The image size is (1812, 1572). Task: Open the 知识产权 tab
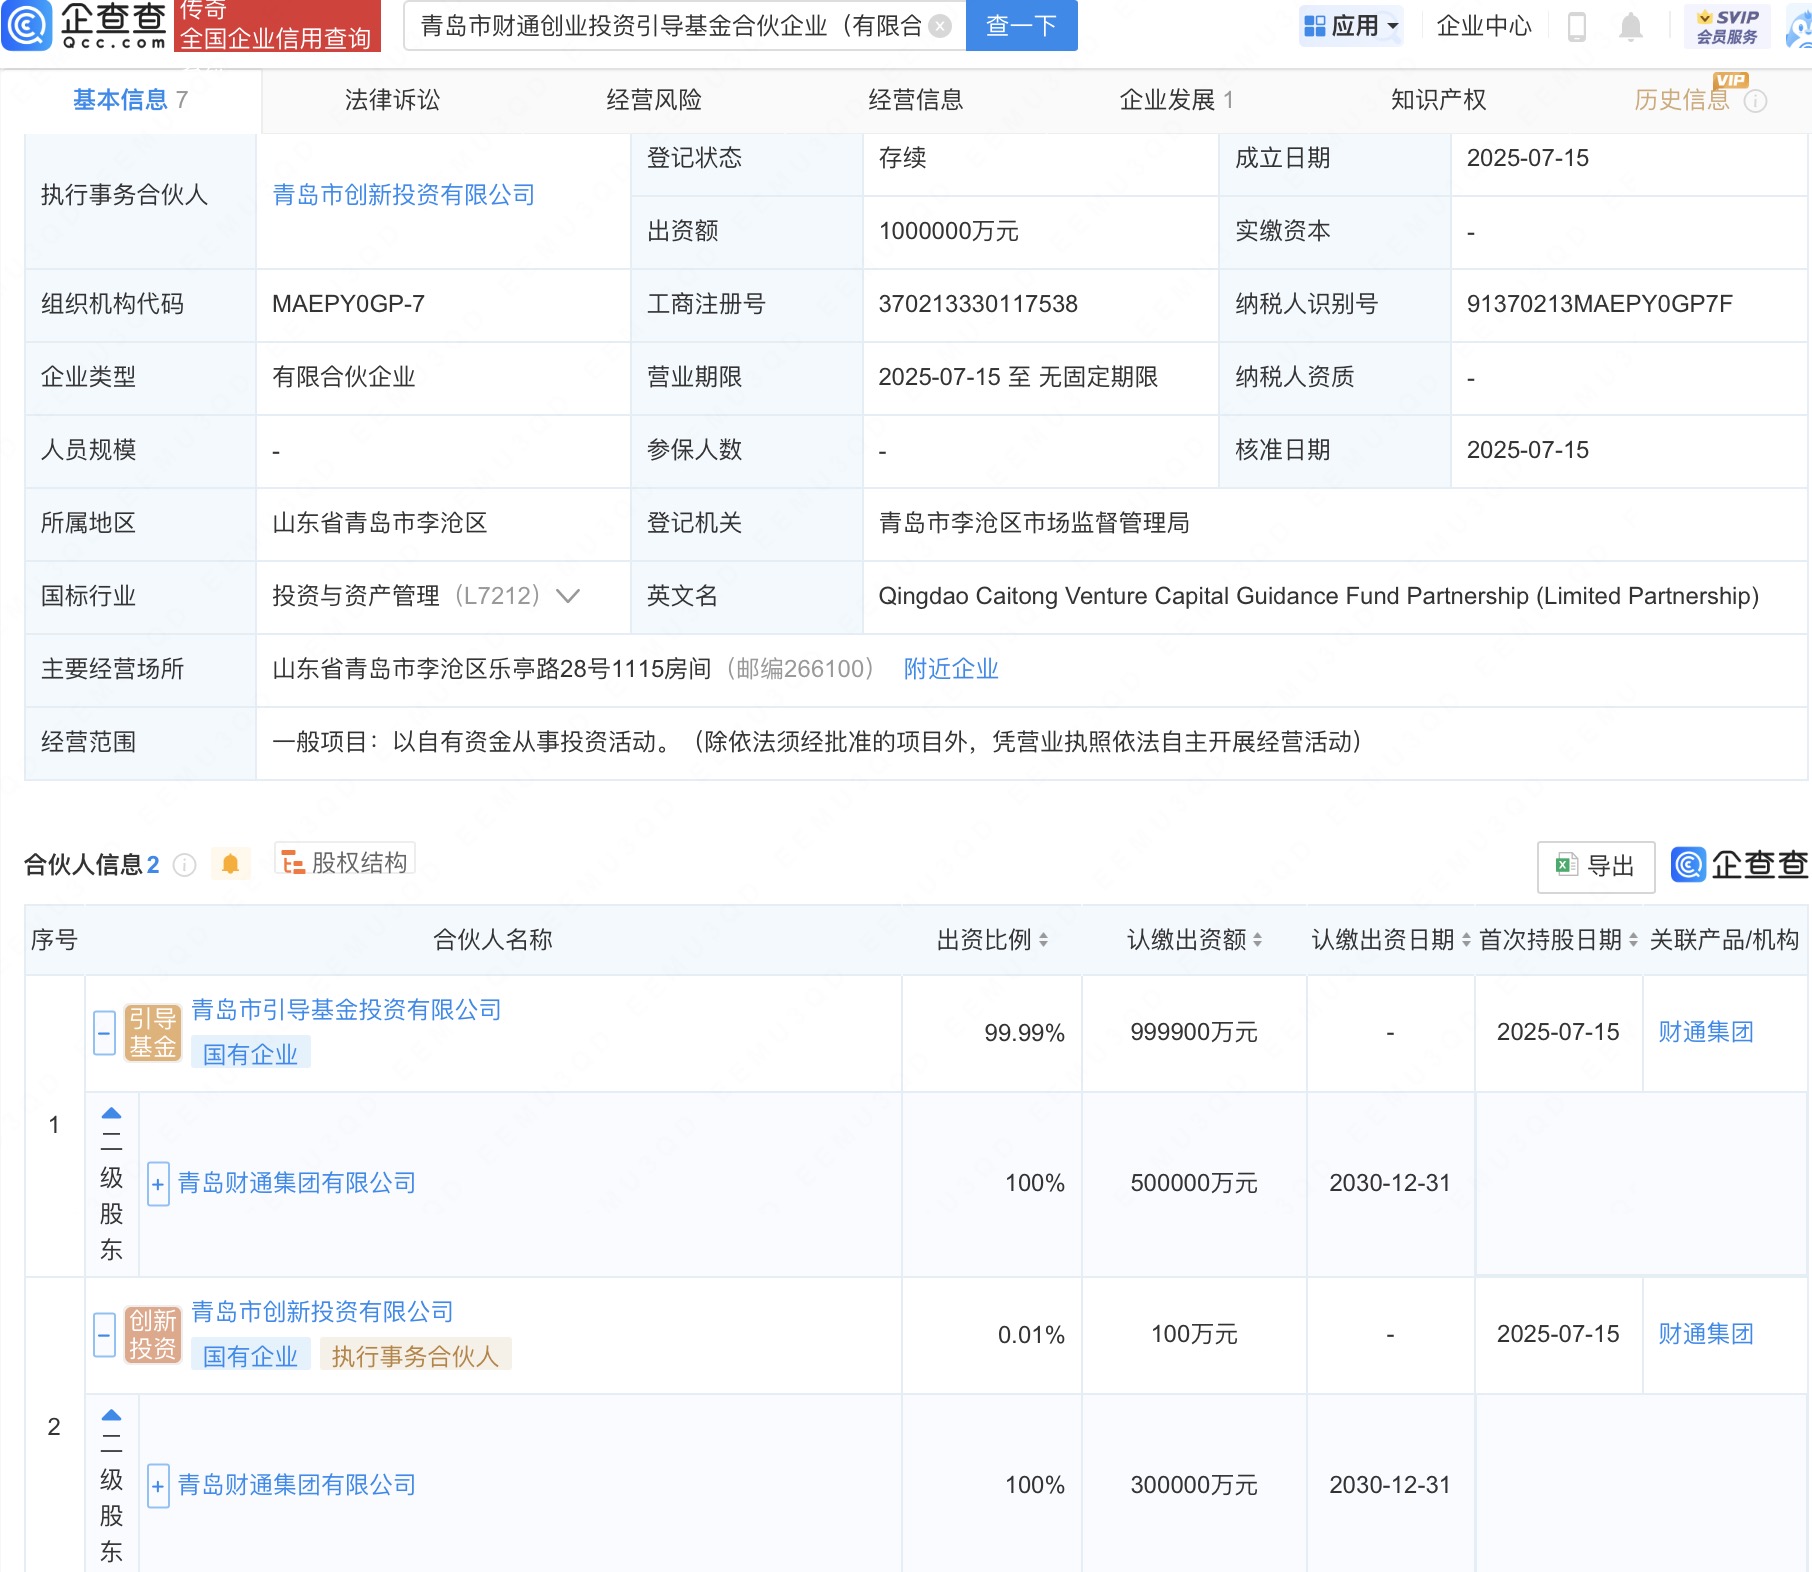coord(1438,100)
